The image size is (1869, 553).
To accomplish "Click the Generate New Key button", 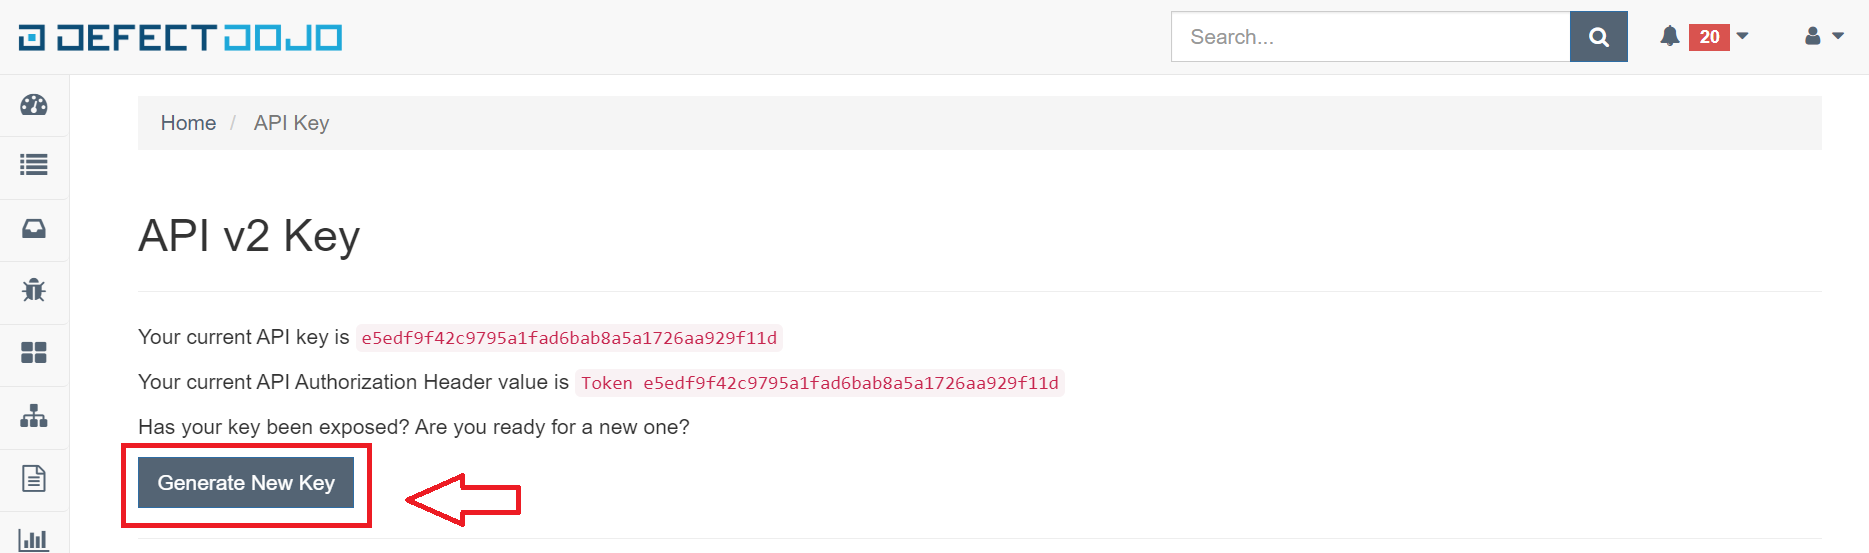I will pos(246,483).
